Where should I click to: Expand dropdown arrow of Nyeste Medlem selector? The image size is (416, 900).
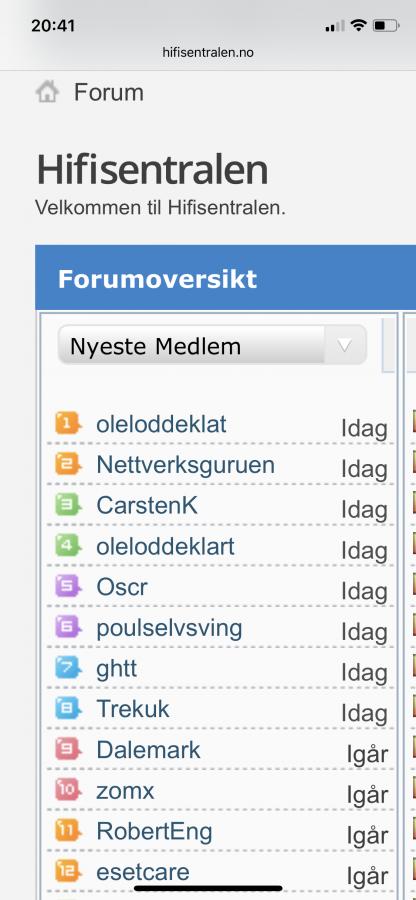[x=344, y=346]
